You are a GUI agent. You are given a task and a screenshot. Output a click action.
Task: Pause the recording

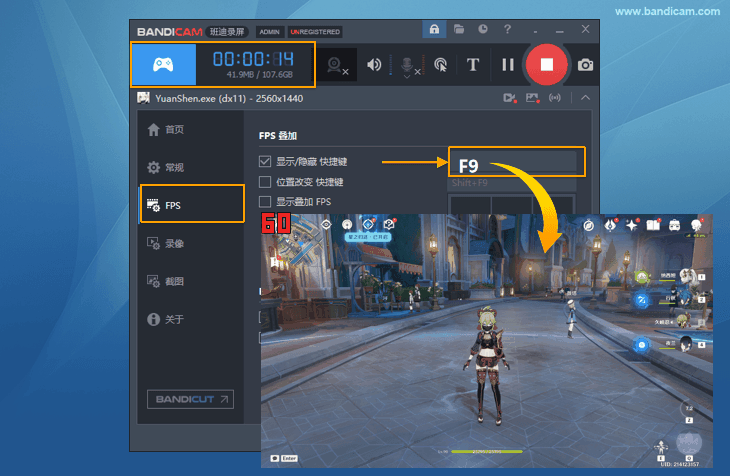[508, 65]
